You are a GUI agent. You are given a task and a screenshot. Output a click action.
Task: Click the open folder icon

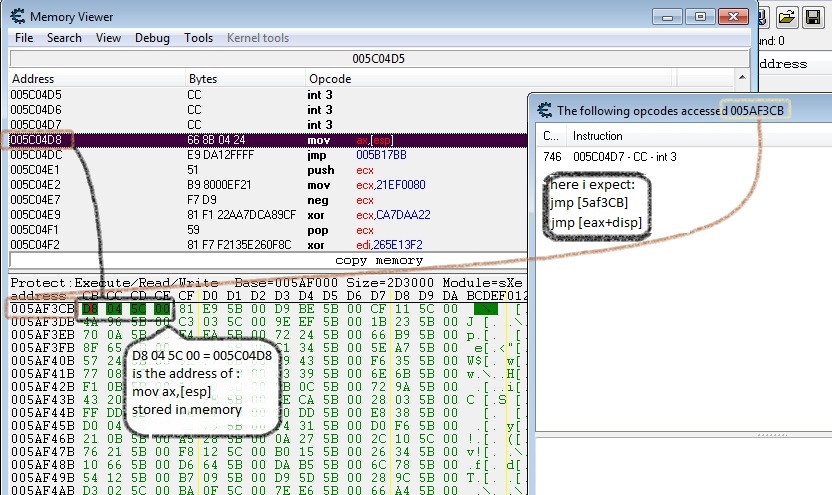[x=787, y=16]
